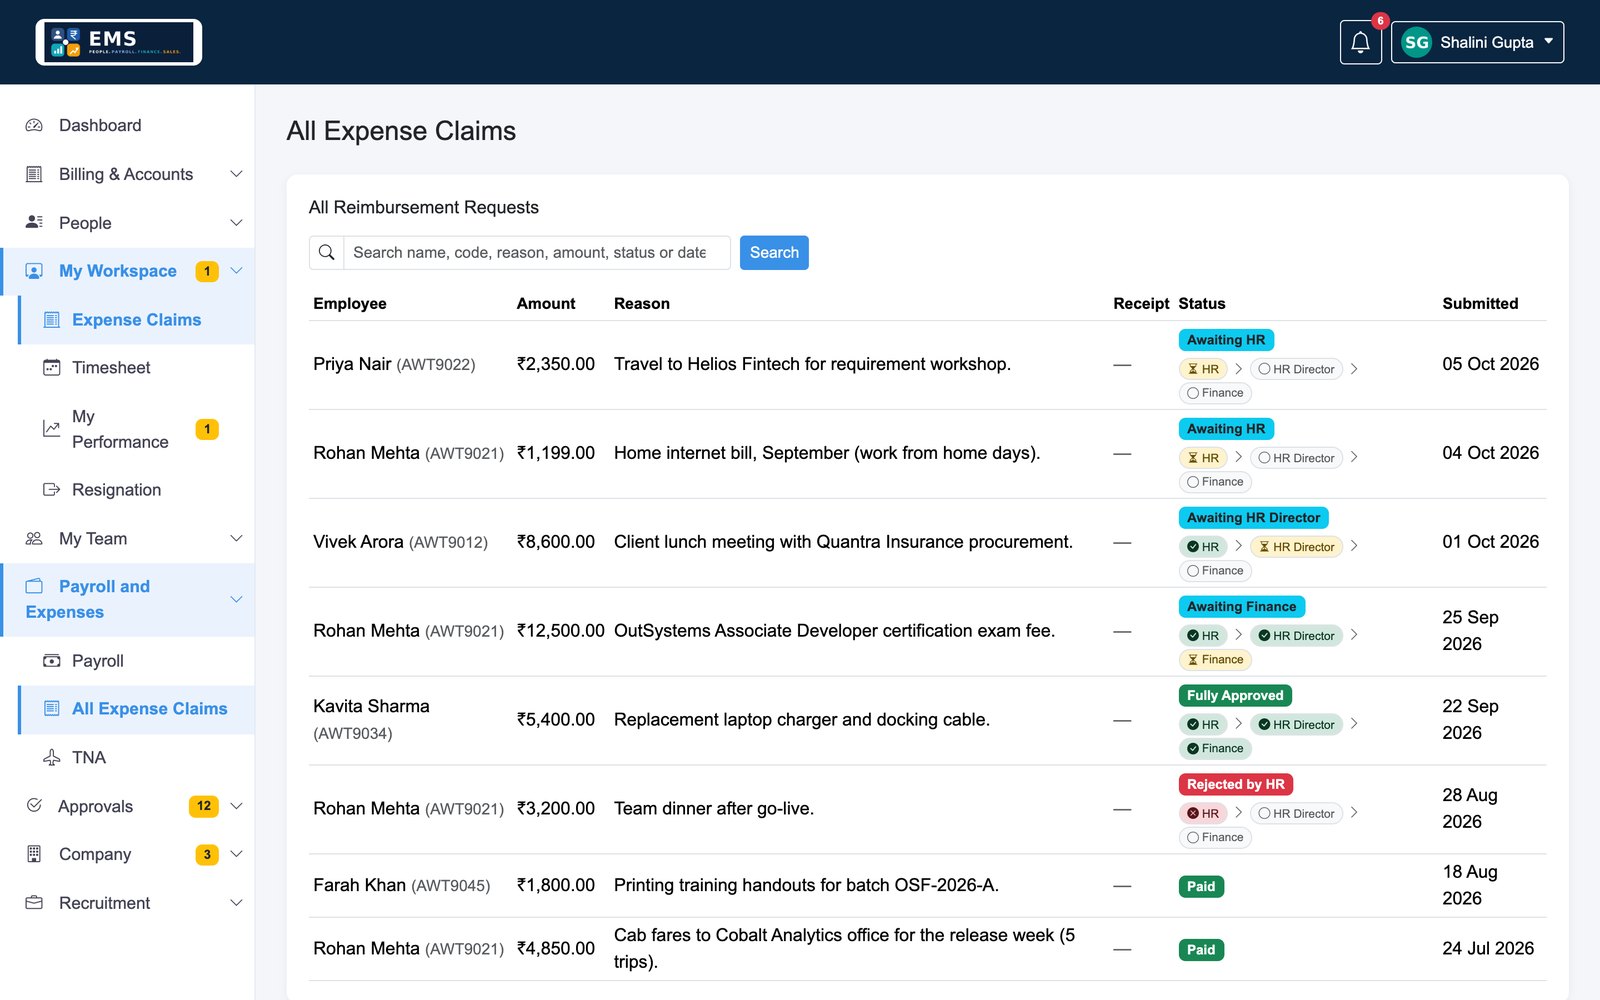Viewport: 1600px width, 1000px height.
Task: Expand the Approvals chevron
Action: pyautogui.click(x=236, y=805)
